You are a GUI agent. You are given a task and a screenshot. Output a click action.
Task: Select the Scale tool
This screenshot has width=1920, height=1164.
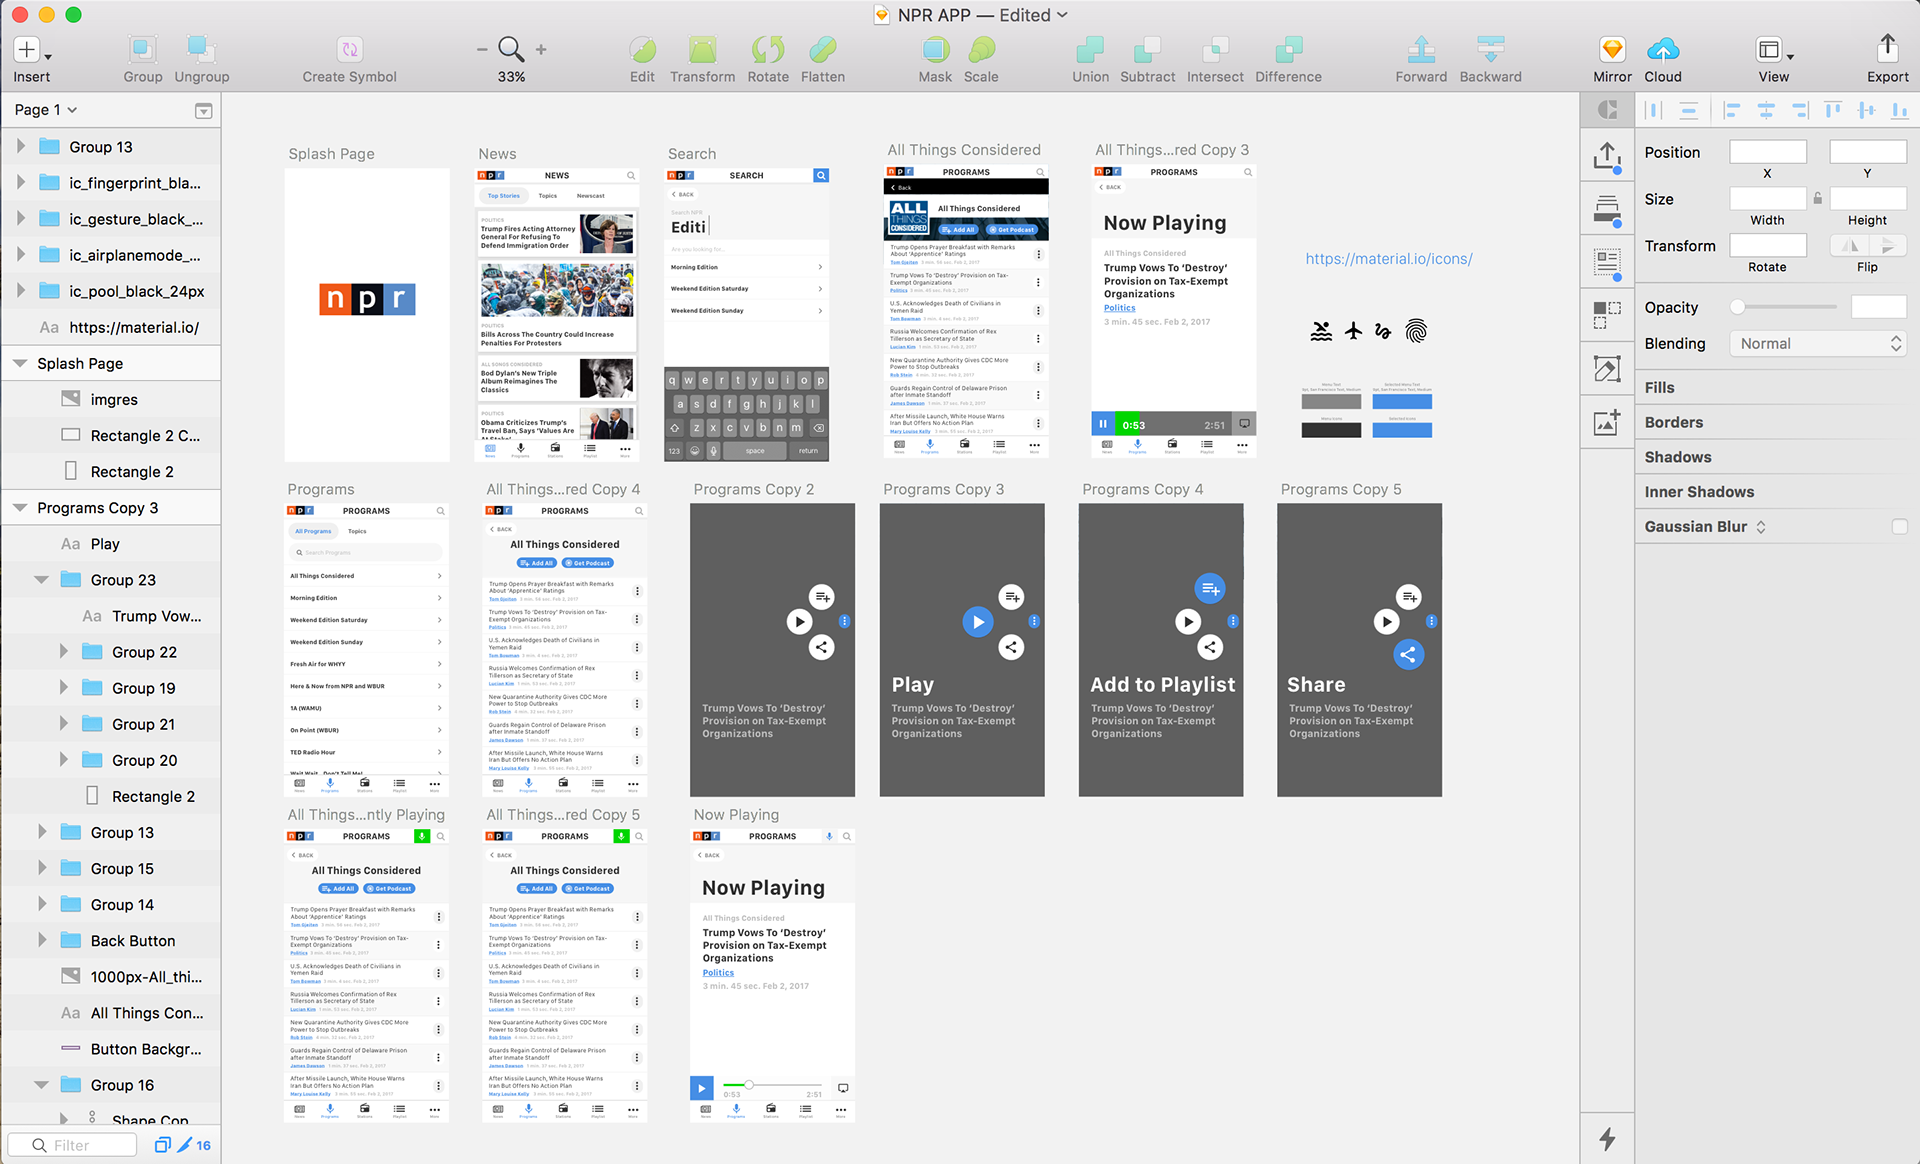pyautogui.click(x=981, y=50)
